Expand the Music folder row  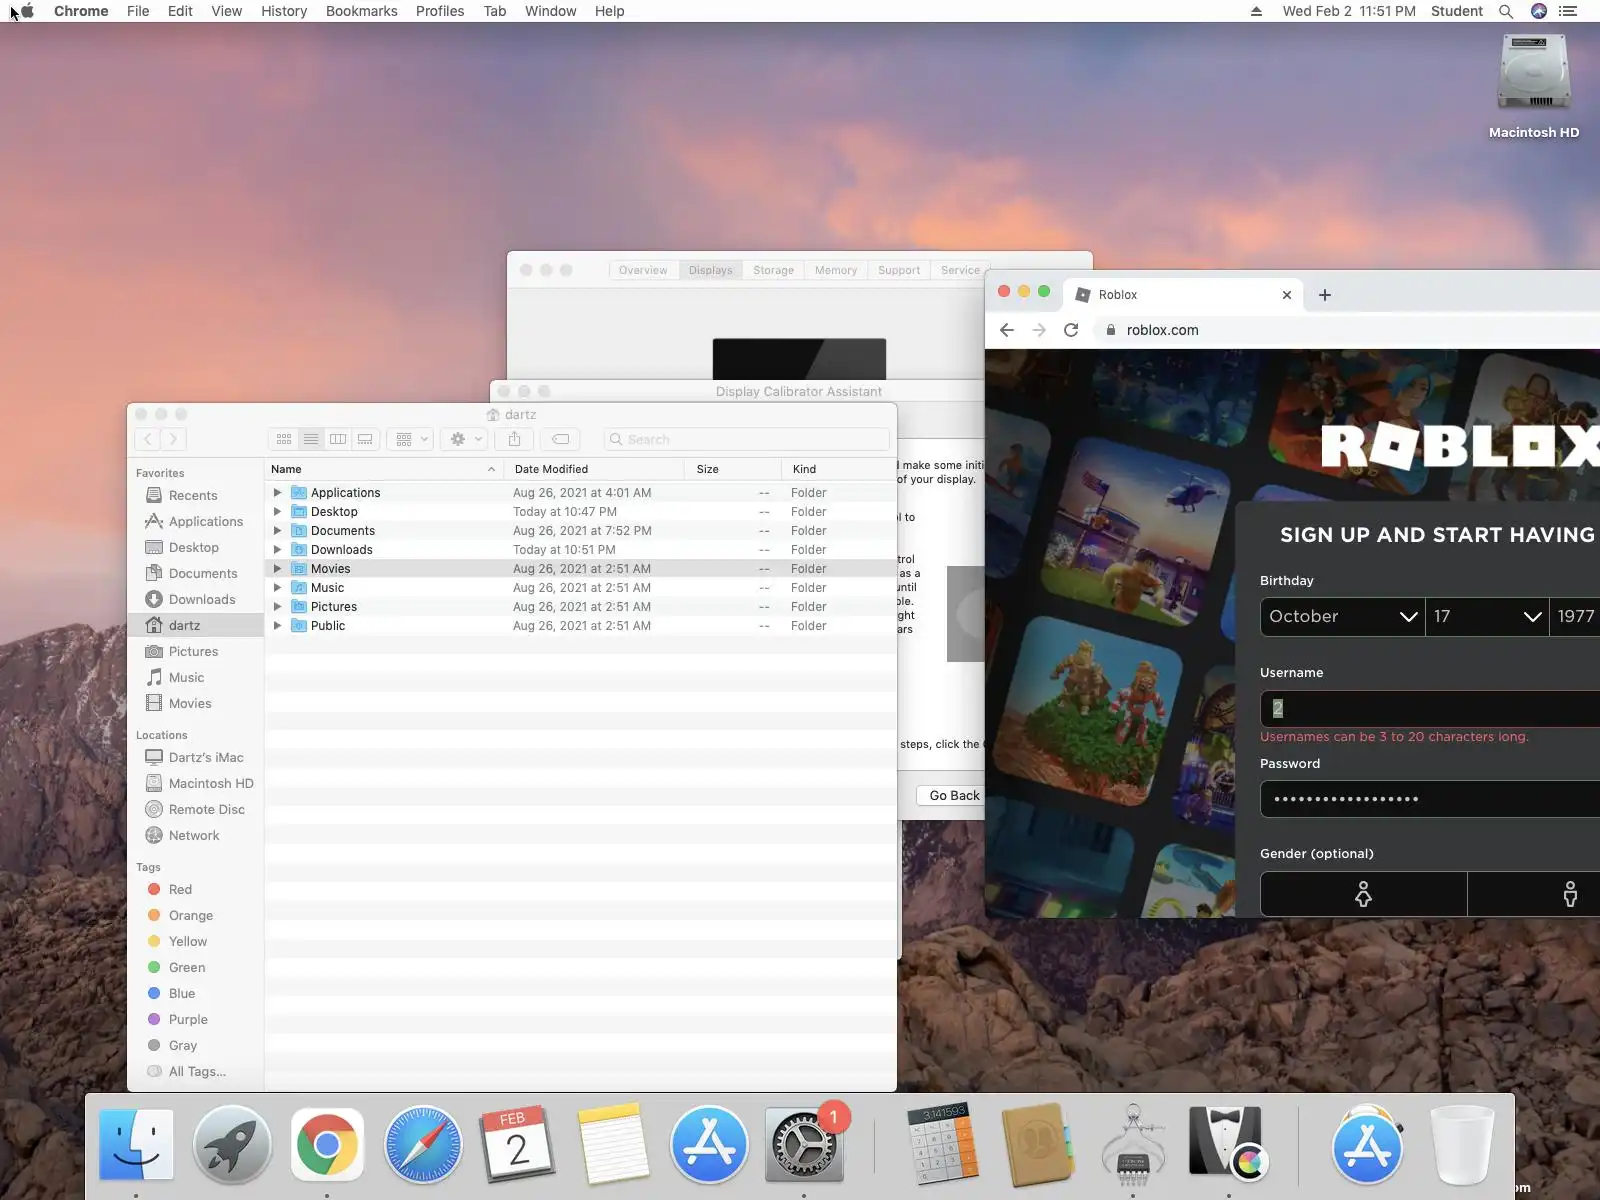pyautogui.click(x=277, y=588)
